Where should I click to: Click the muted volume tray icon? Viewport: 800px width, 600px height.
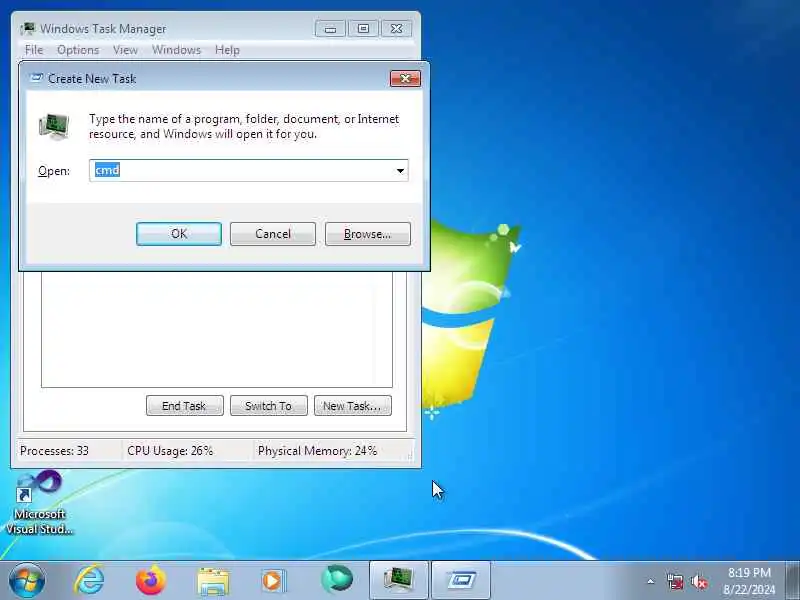tap(699, 582)
